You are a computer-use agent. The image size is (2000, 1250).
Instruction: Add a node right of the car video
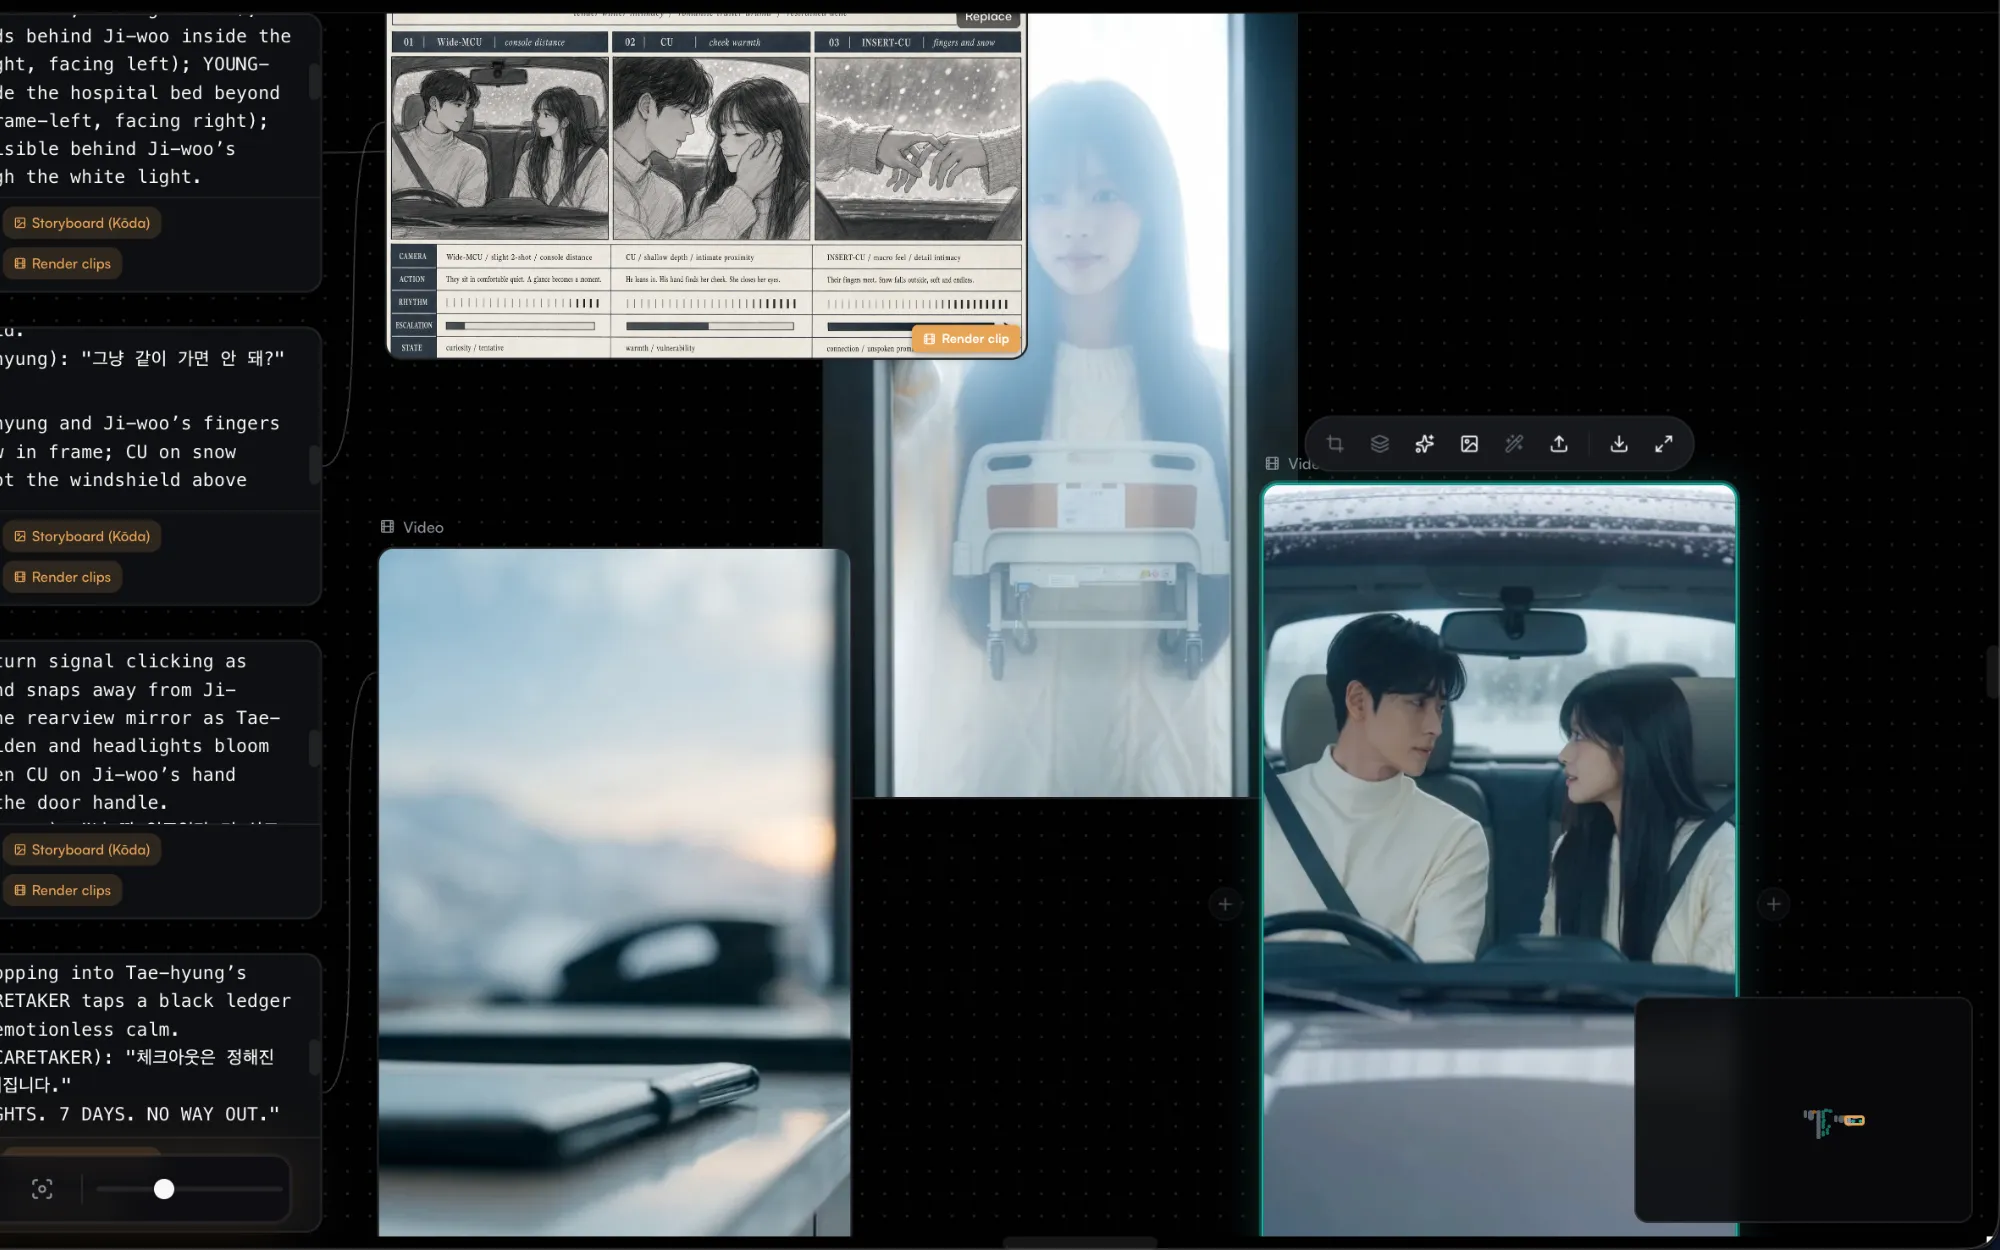(1774, 904)
